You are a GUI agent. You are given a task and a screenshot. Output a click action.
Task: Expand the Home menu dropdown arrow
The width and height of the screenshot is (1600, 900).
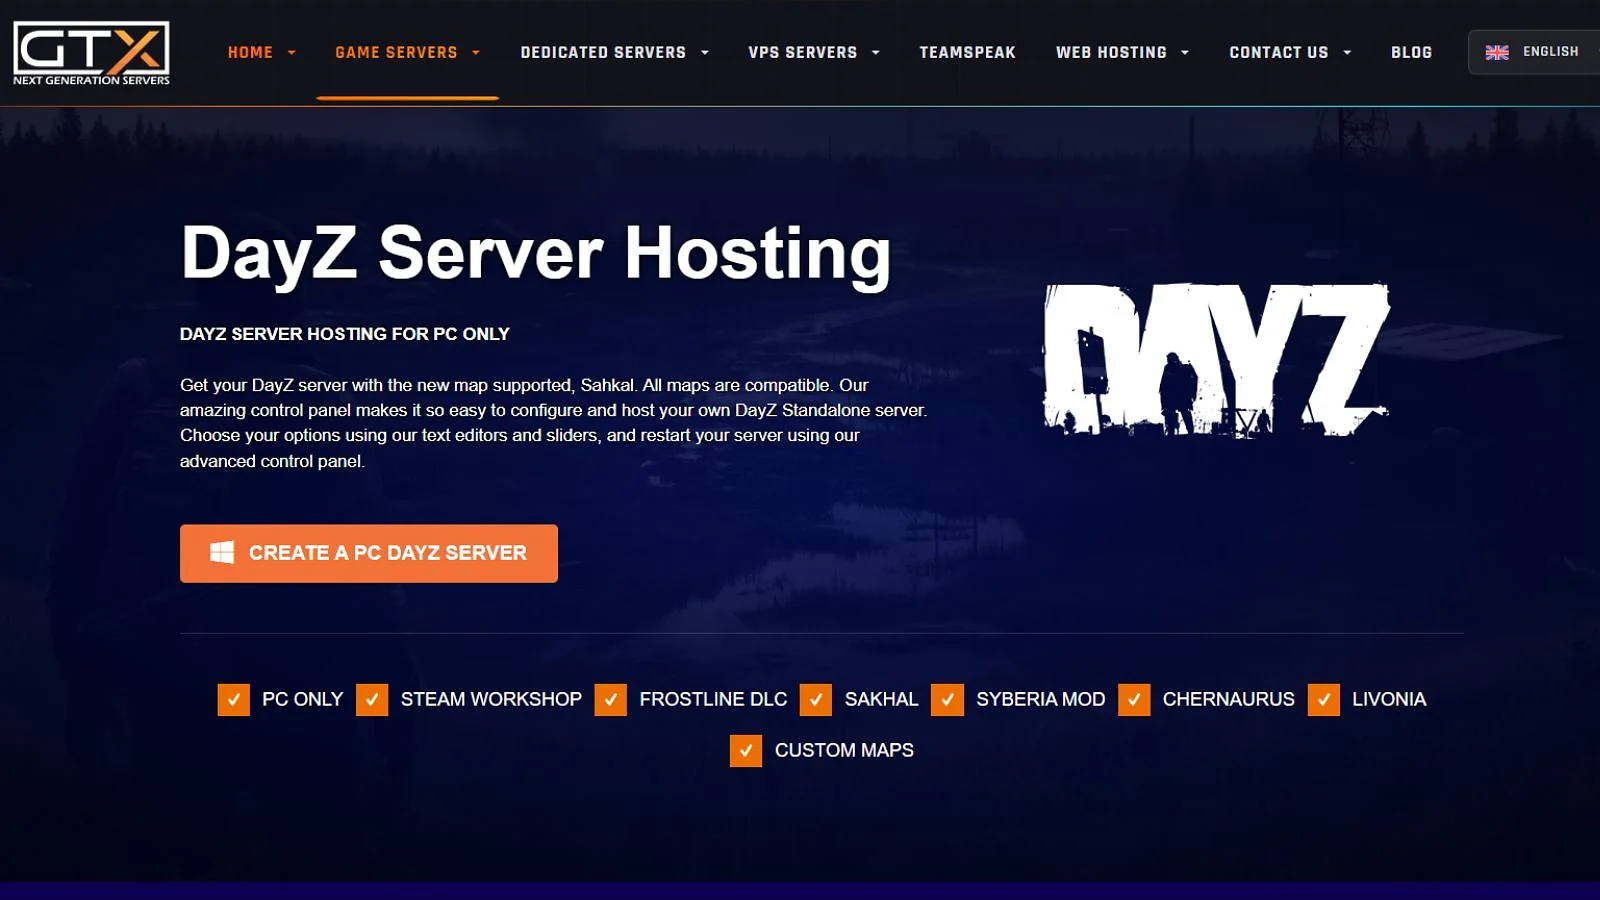pyautogui.click(x=292, y=53)
